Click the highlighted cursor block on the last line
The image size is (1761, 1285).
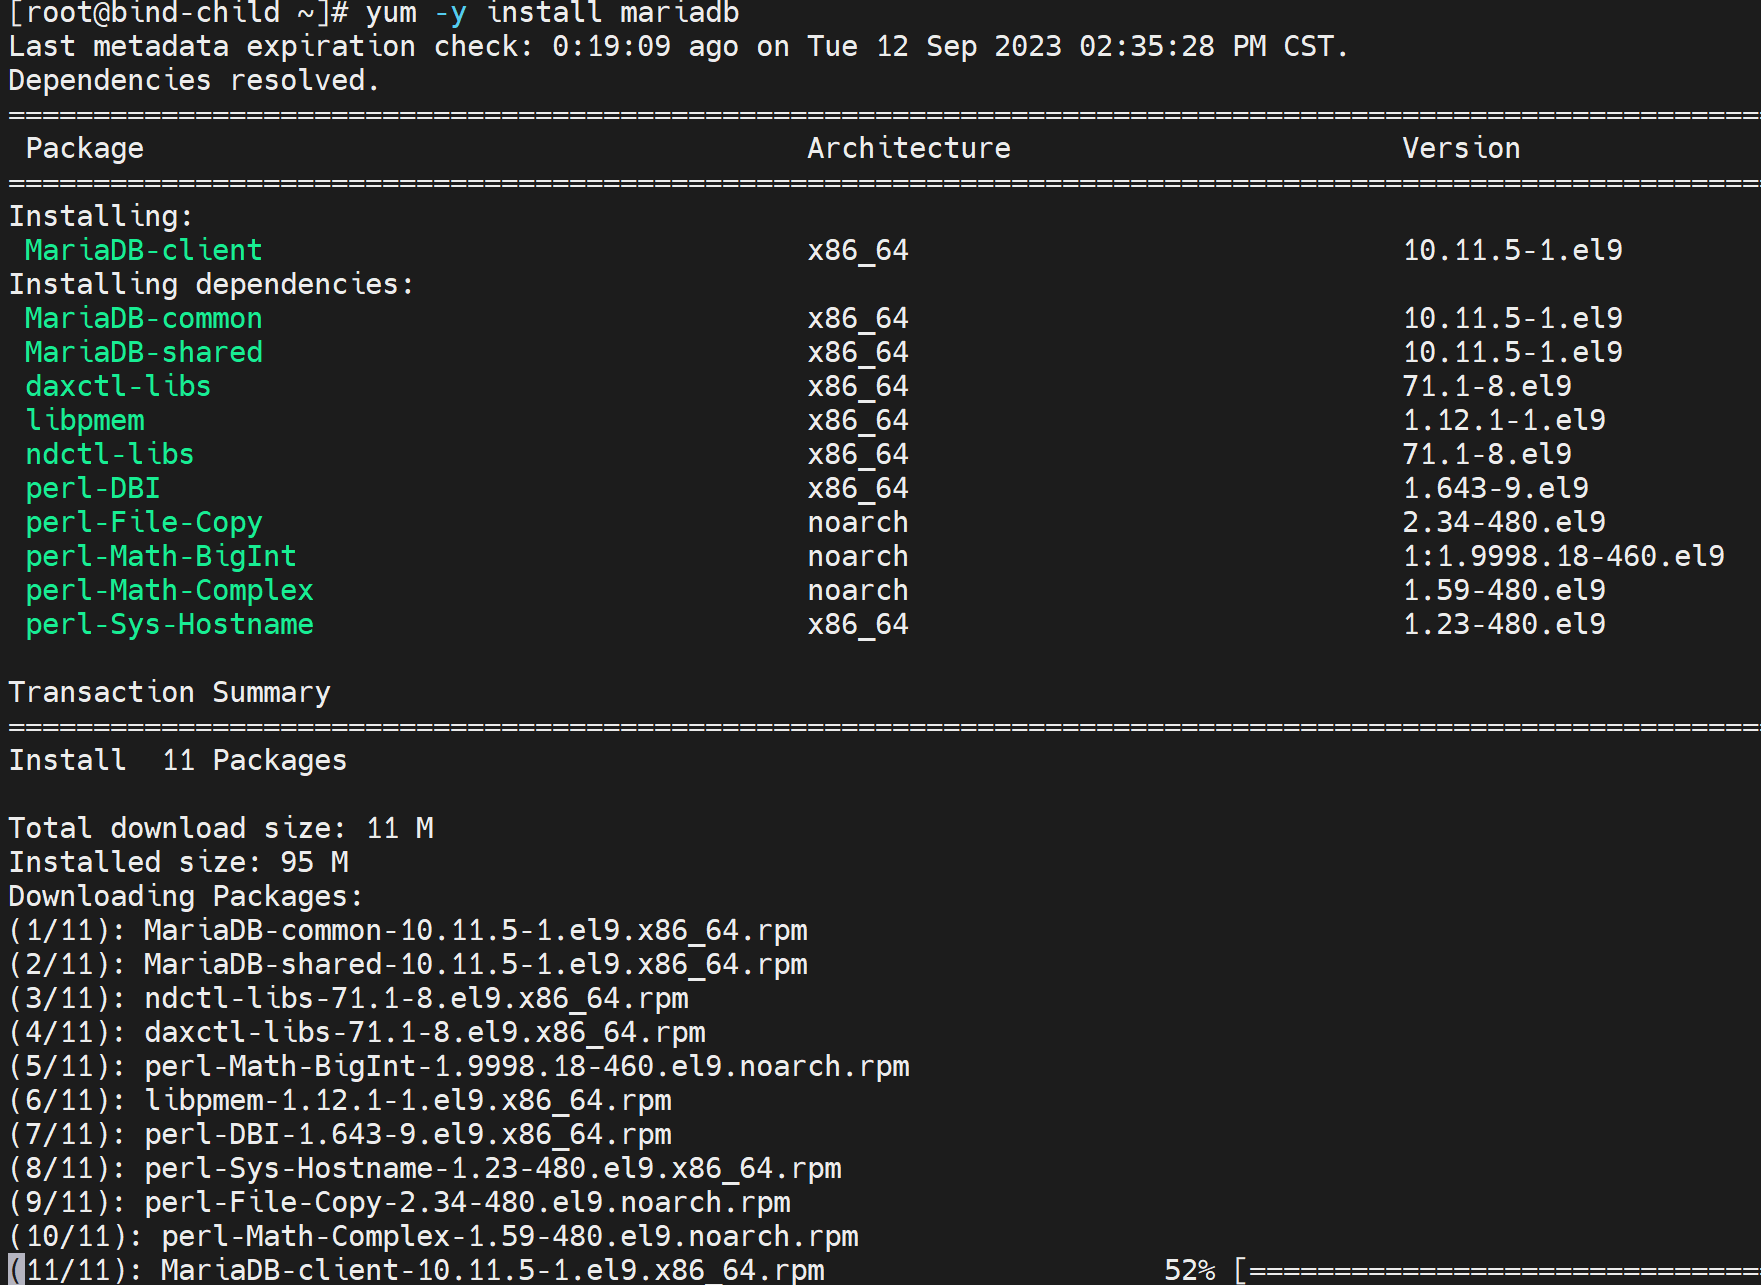coord(16,1270)
